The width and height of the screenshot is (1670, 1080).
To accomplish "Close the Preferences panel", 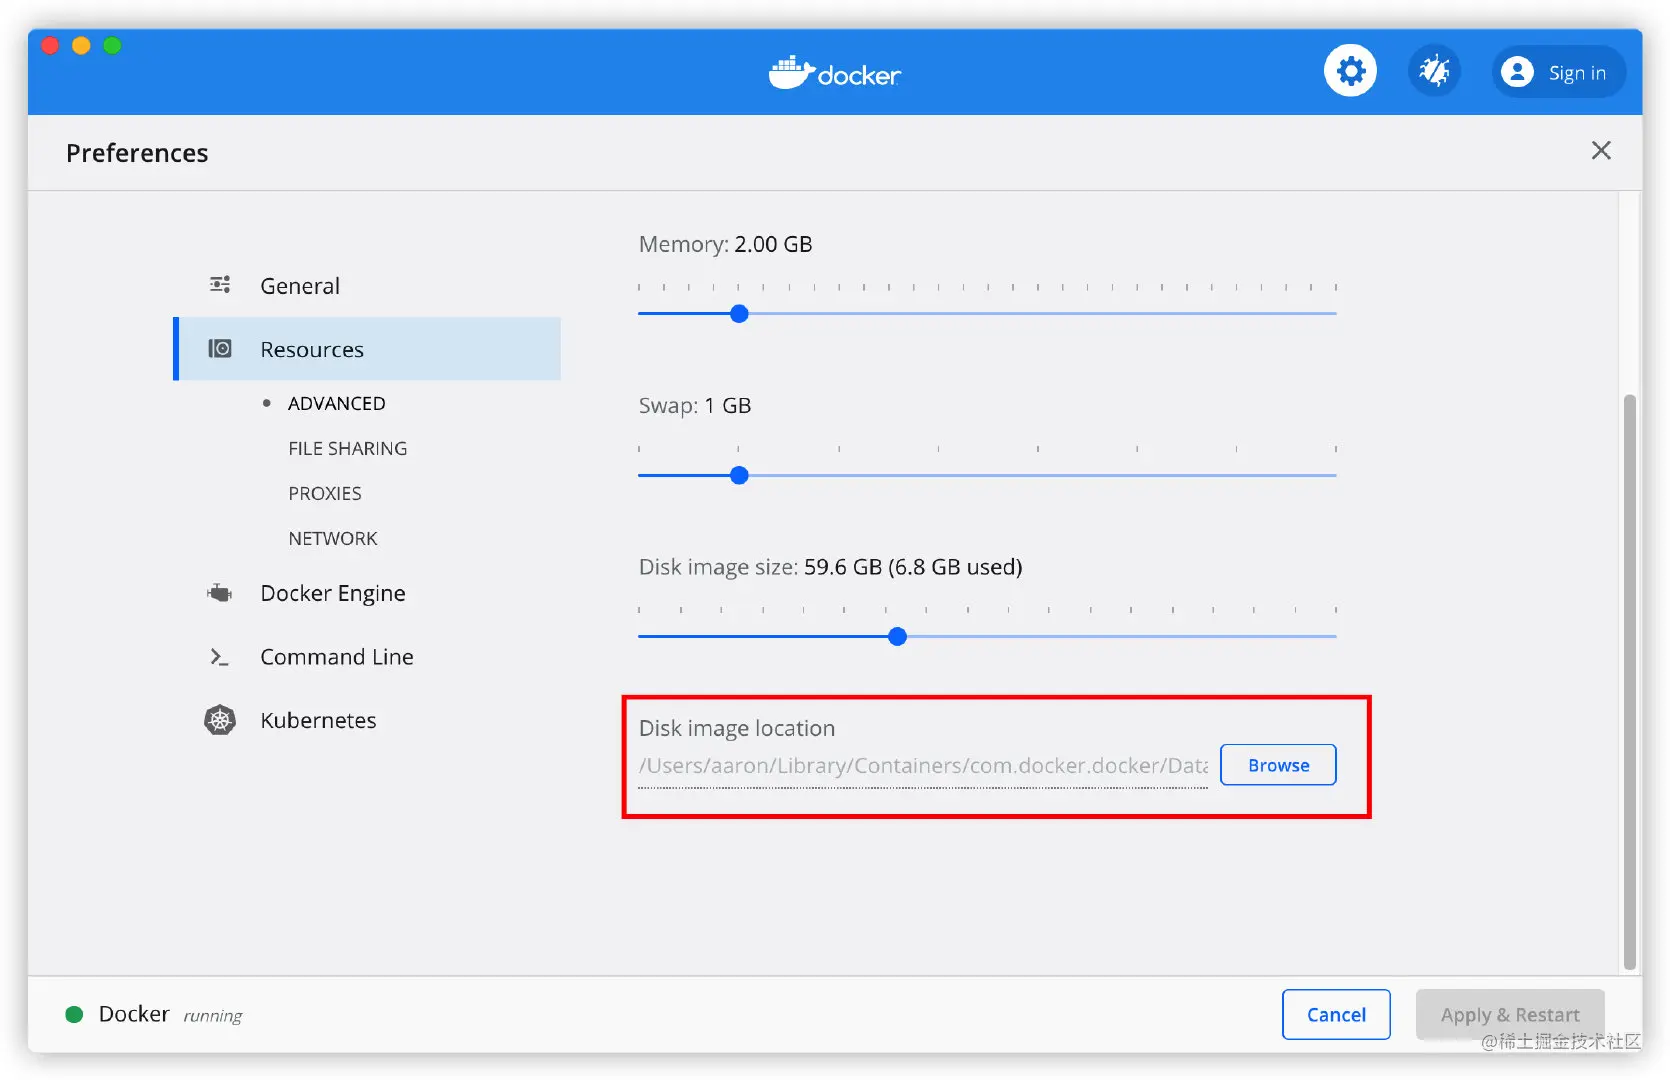I will (1601, 150).
